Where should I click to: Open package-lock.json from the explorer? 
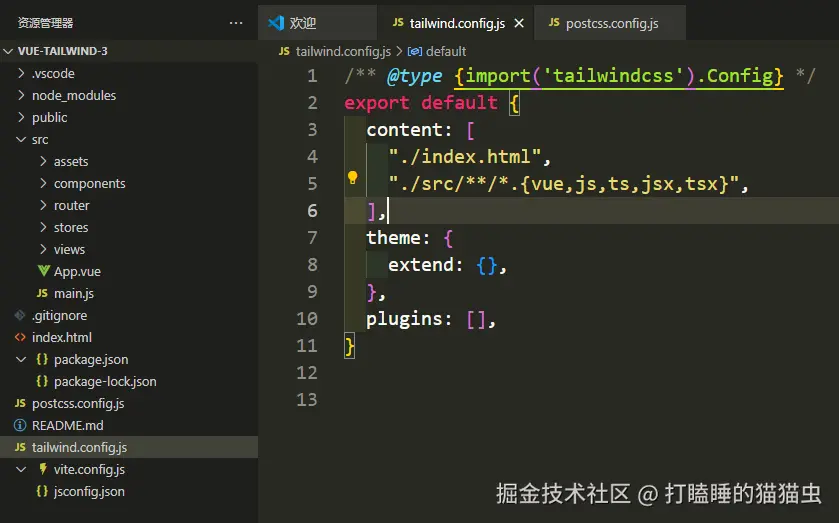click(x=105, y=381)
